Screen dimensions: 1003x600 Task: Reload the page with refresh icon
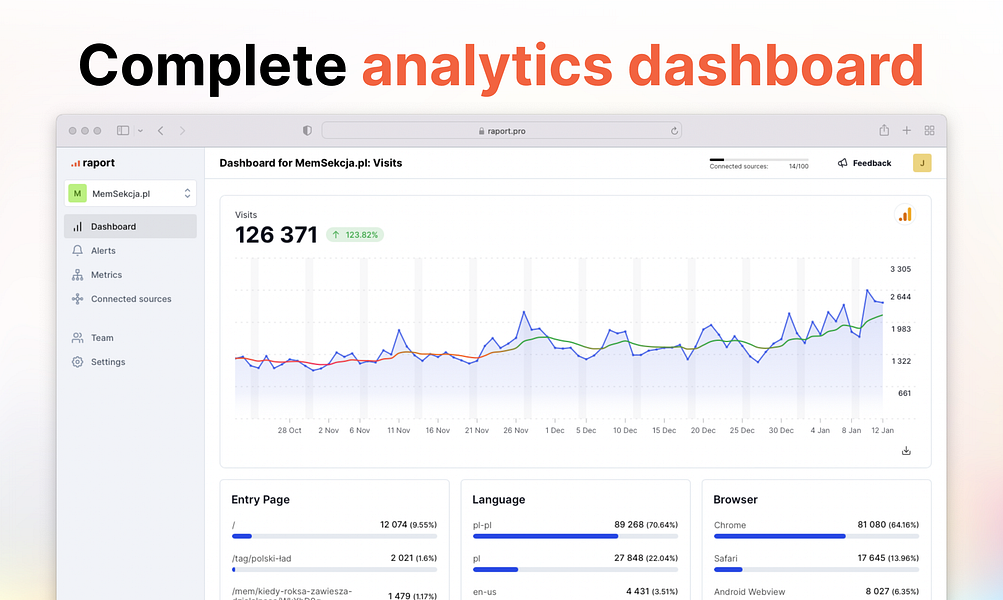click(x=674, y=131)
